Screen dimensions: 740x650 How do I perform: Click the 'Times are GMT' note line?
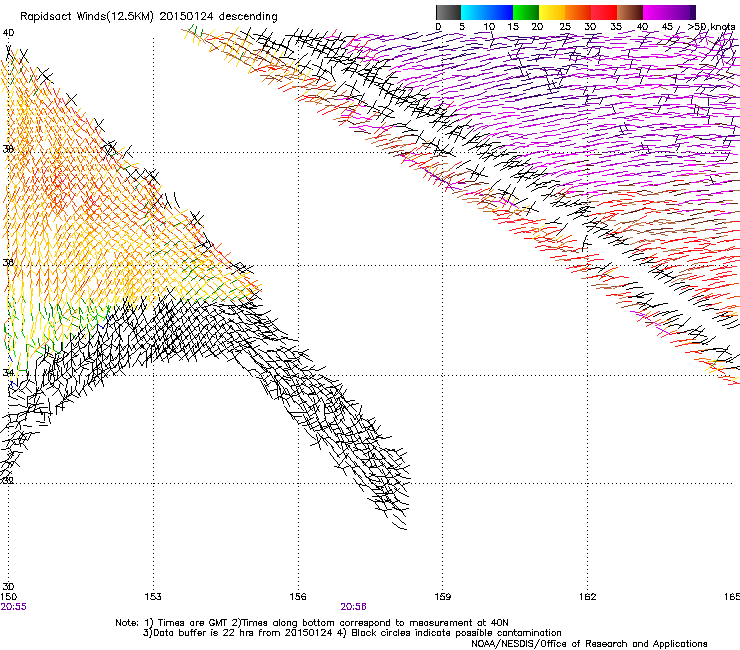(312, 623)
